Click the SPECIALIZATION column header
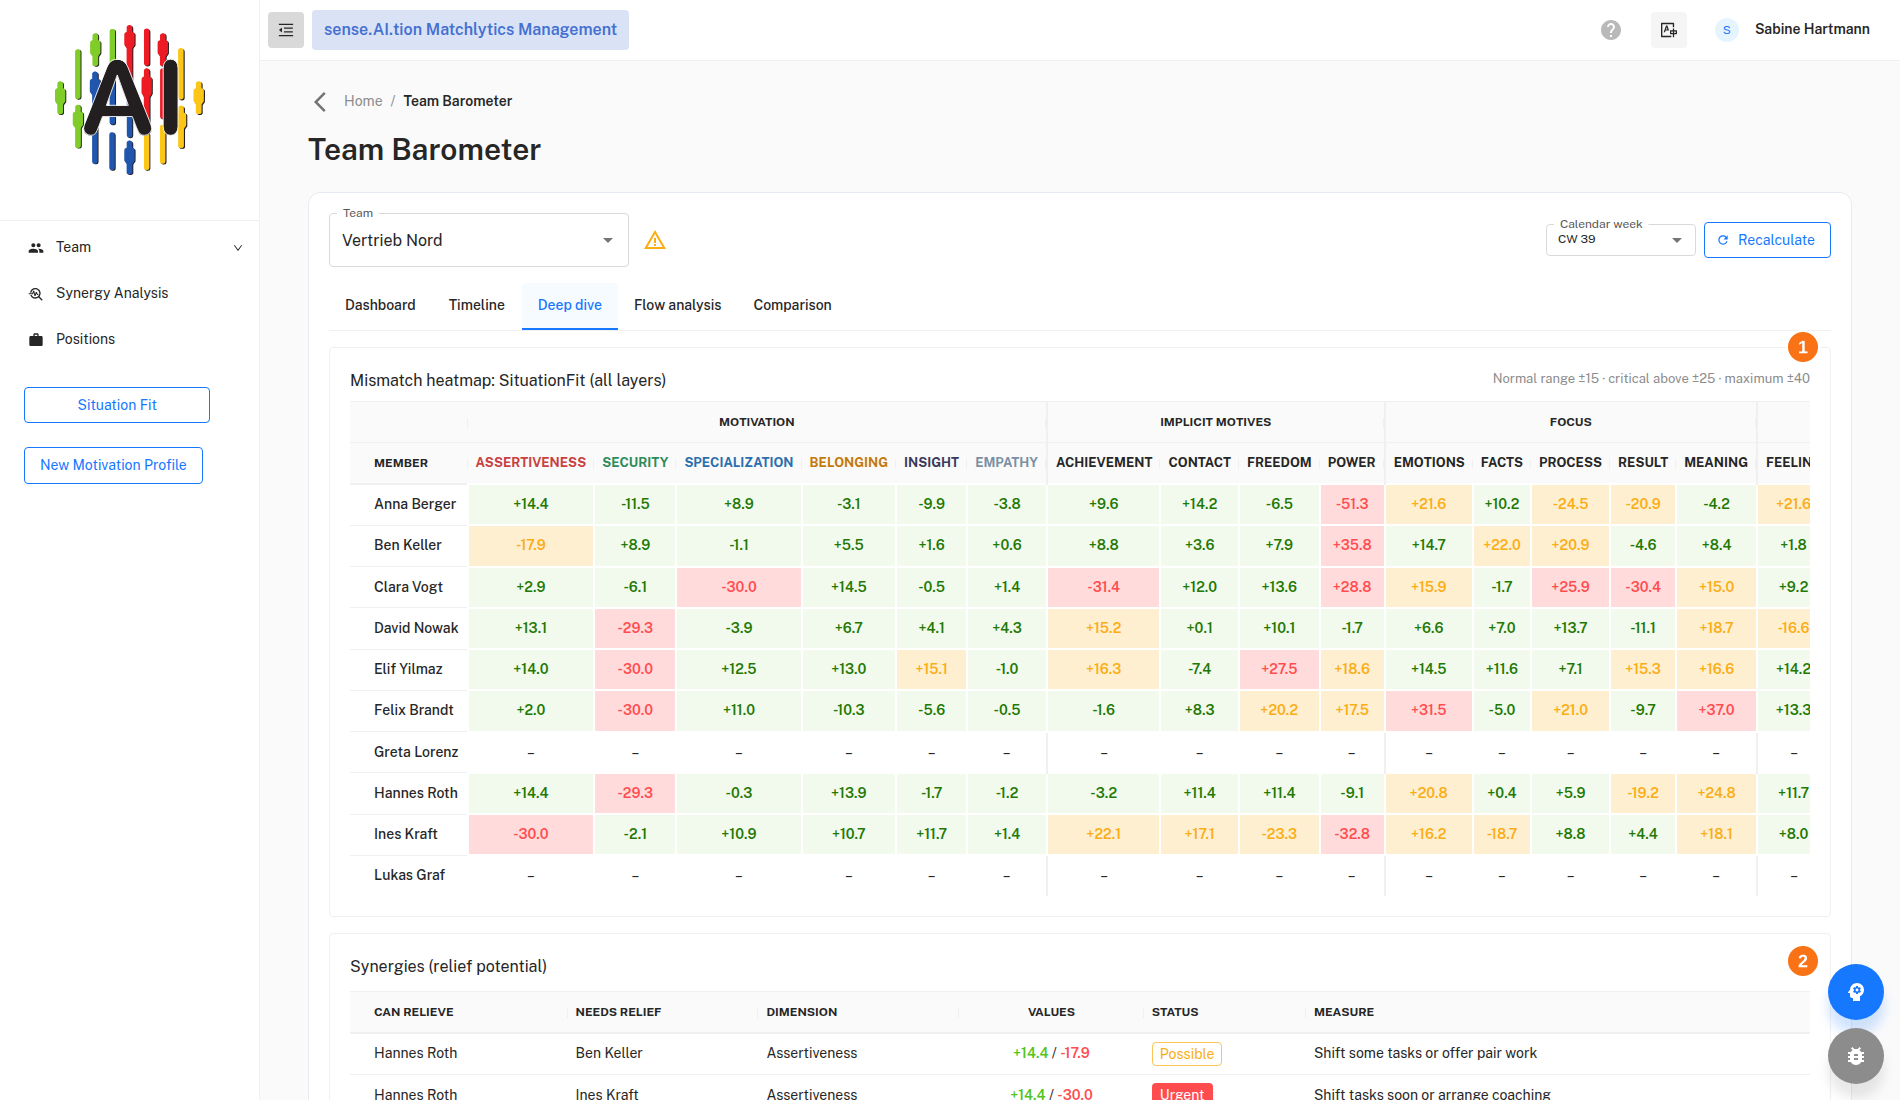 (739, 462)
